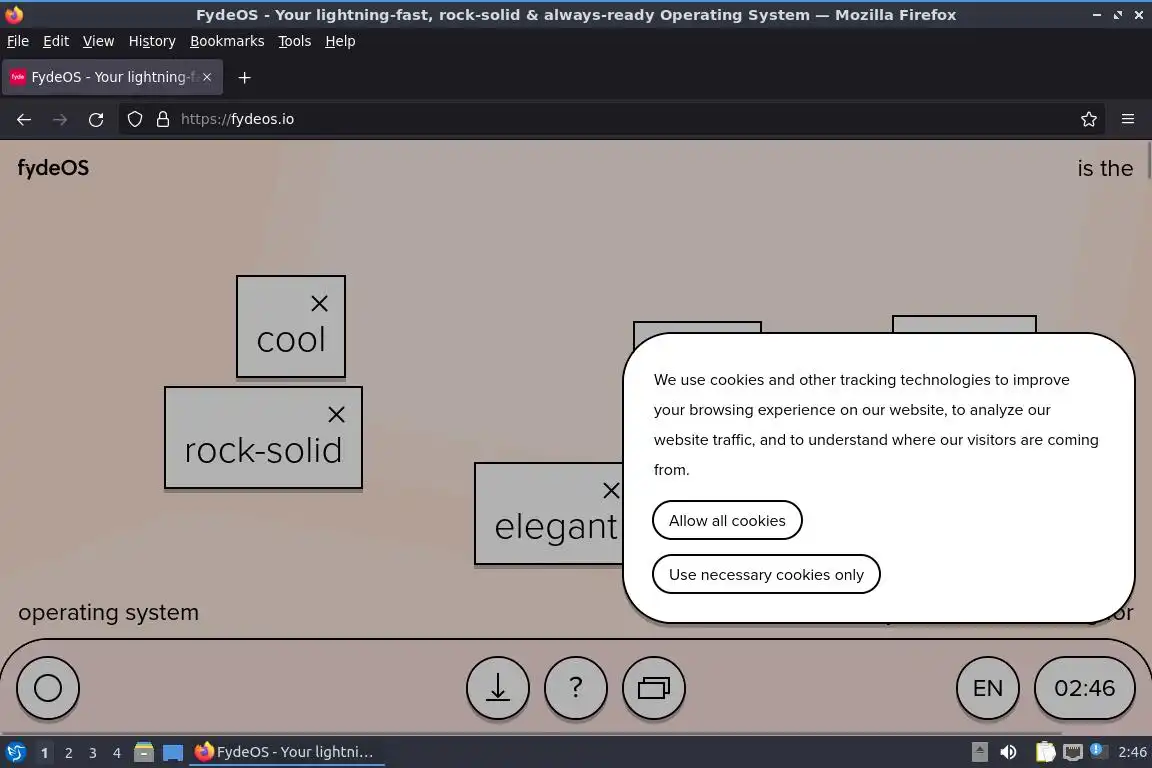The height and width of the screenshot is (768, 1152).
Task: Open the taskbar start menu icon
Action: click(15, 752)
